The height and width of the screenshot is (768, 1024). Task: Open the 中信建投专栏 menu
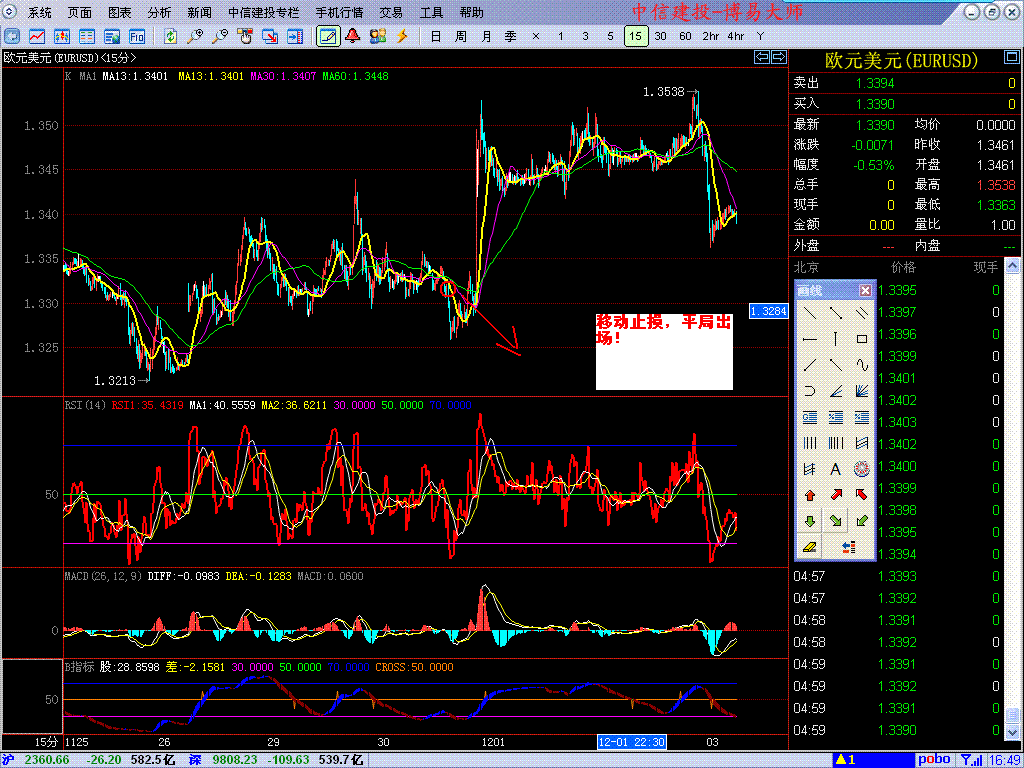(x=264, y=12)
